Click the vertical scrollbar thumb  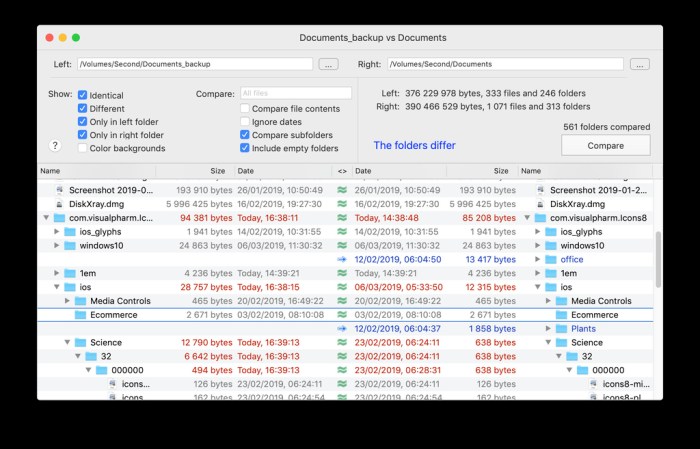point(658,259)
